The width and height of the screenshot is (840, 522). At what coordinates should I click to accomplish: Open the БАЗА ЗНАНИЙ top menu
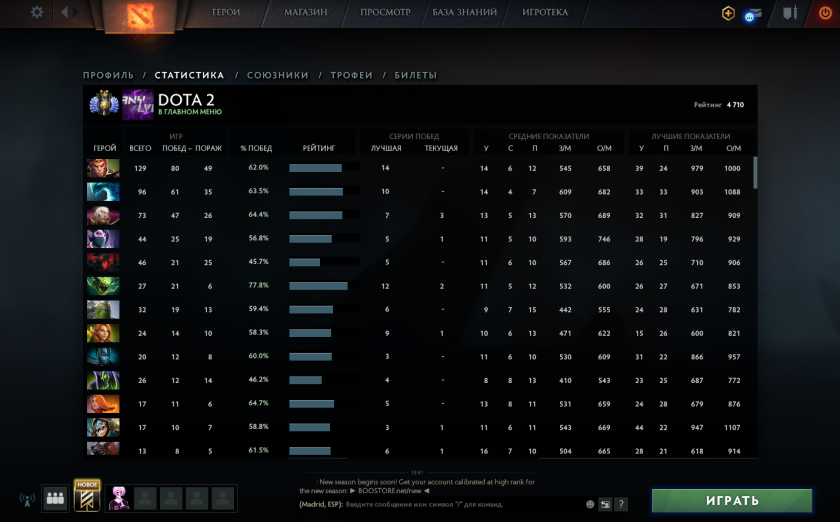coord(464,12)
